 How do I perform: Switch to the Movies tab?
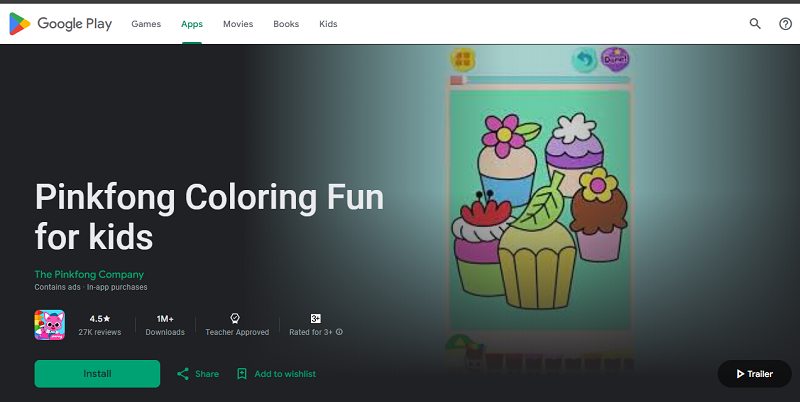238,24
